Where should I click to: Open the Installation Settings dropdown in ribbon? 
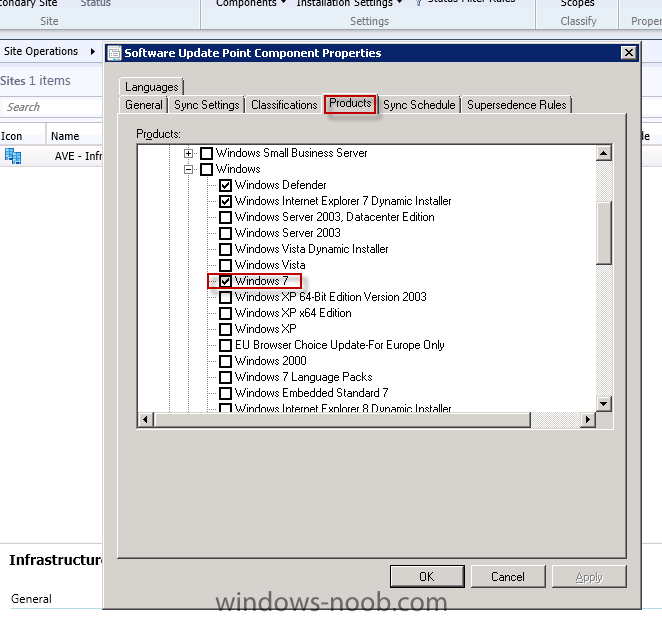click(x=349, y=3)
